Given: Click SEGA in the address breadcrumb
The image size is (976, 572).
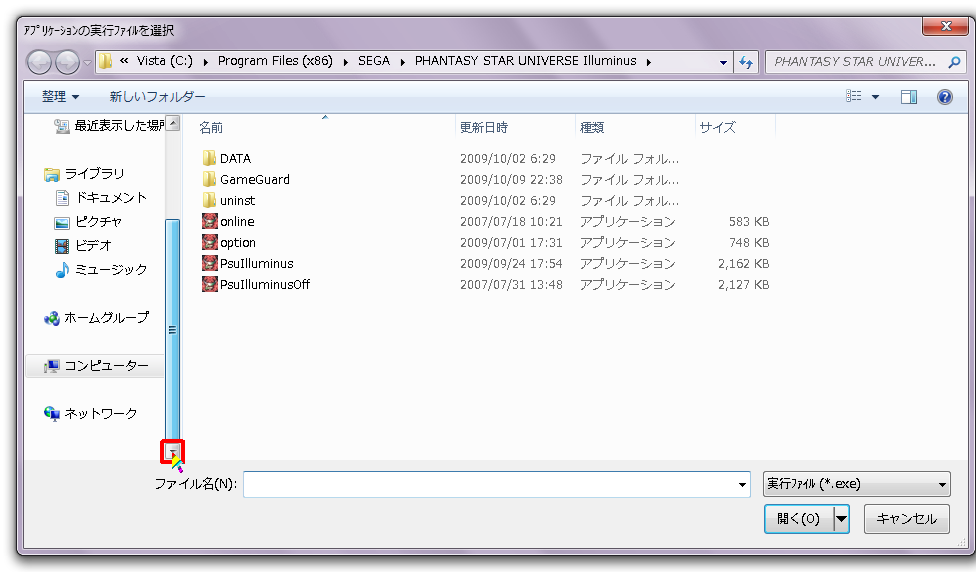Looking at the screenshot, I should click(x=373, y=61).
